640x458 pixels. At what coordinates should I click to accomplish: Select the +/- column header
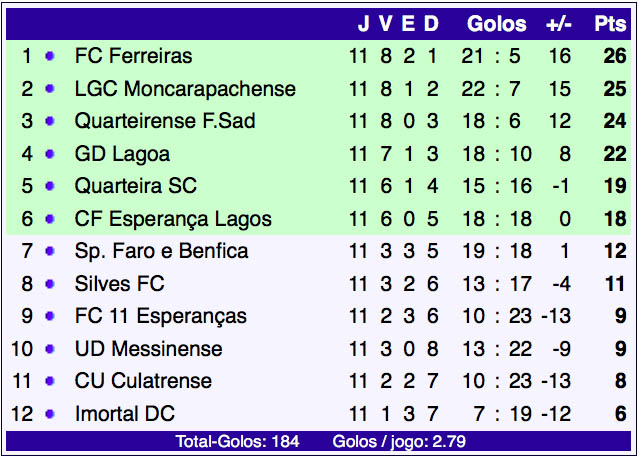click(x=559, y=24)
